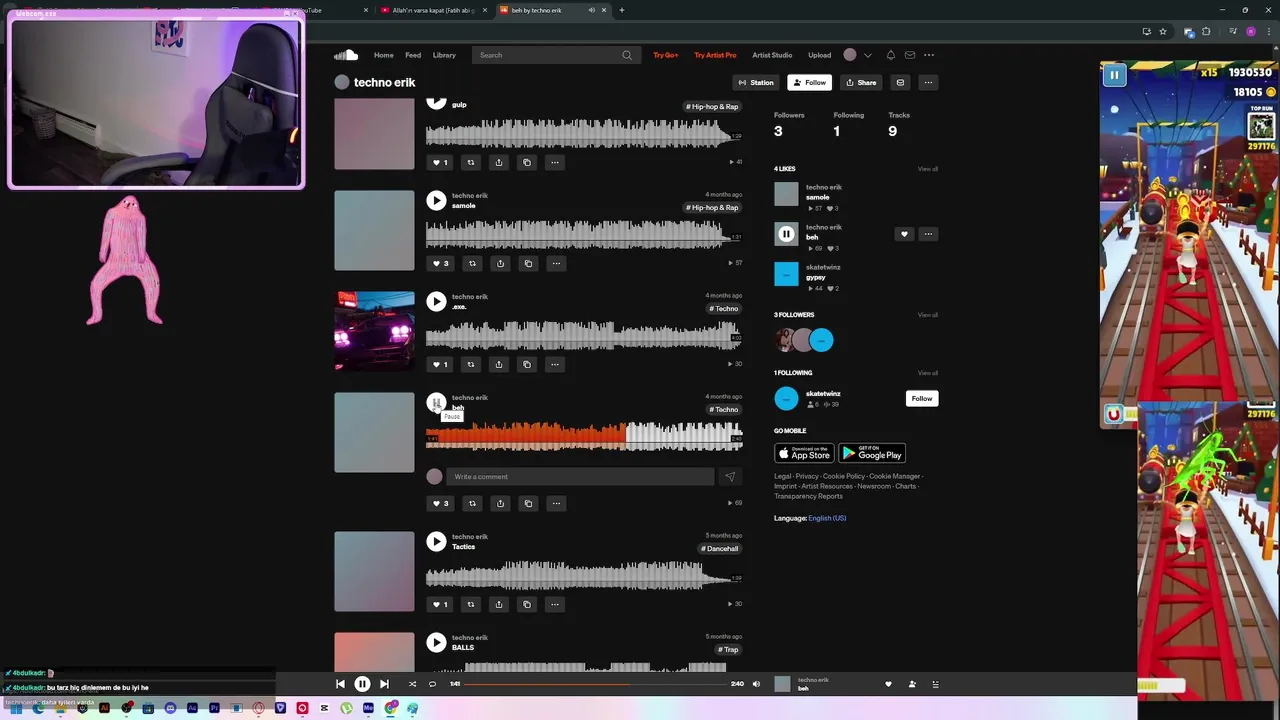
Task: Open more options for samole track
Action: [556, 263]
